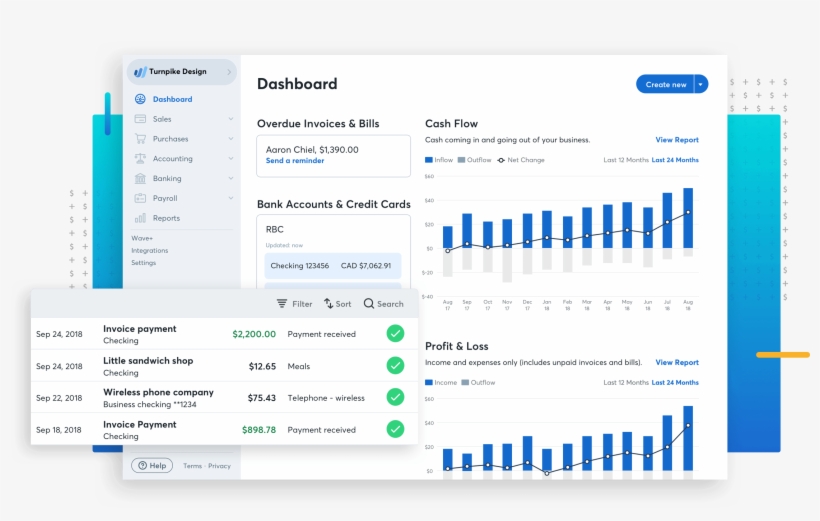Click the Sep 22, 2018 date
The image size is (820, 521).
coord(59,398)
